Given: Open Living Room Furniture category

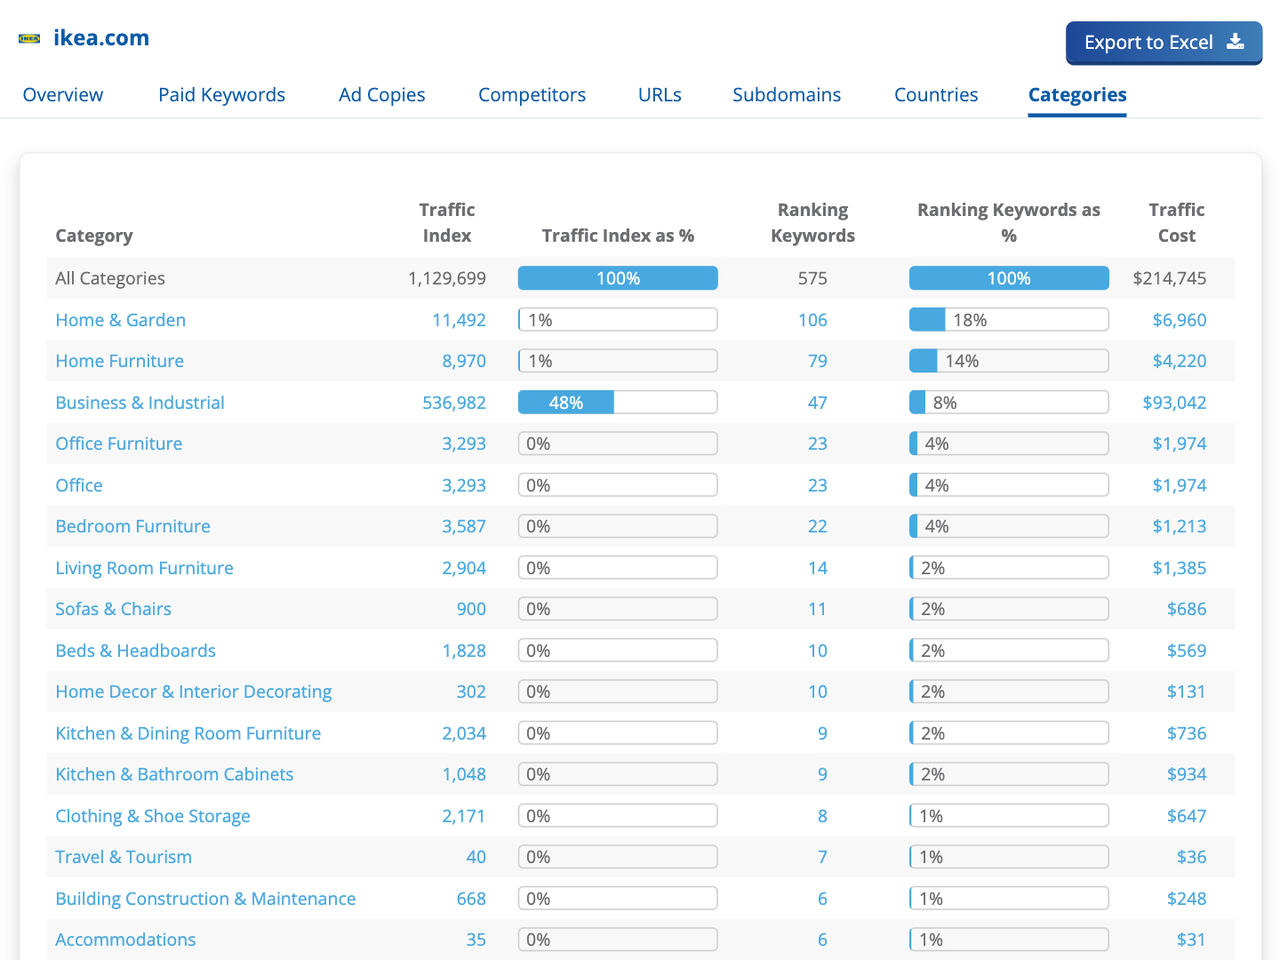Looking at the screenshot, I should click(144, 568).
